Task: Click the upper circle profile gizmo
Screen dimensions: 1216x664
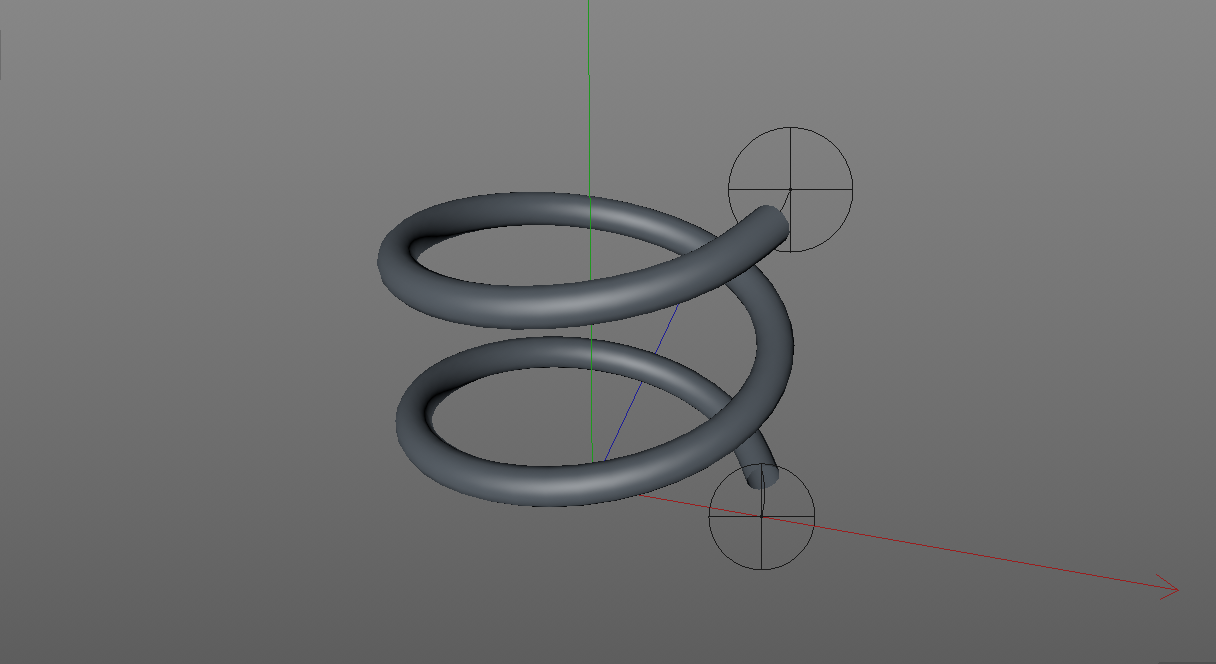Action: click(x=790, y=189)
